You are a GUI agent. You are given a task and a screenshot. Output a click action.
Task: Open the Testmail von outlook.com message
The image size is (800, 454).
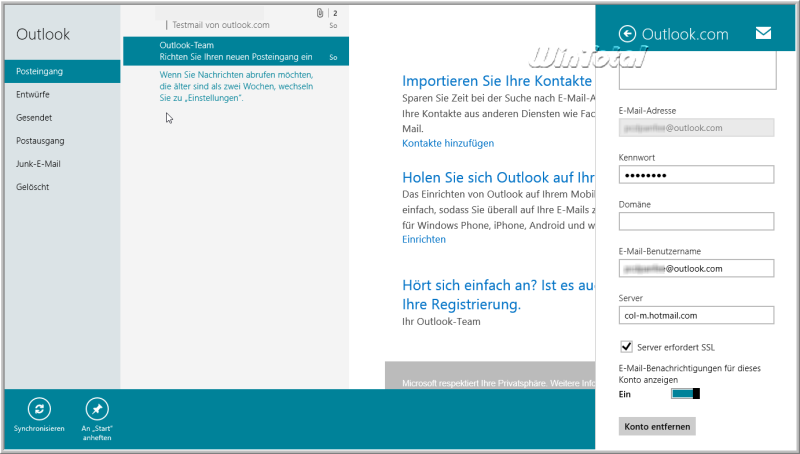tap(236, 21)
